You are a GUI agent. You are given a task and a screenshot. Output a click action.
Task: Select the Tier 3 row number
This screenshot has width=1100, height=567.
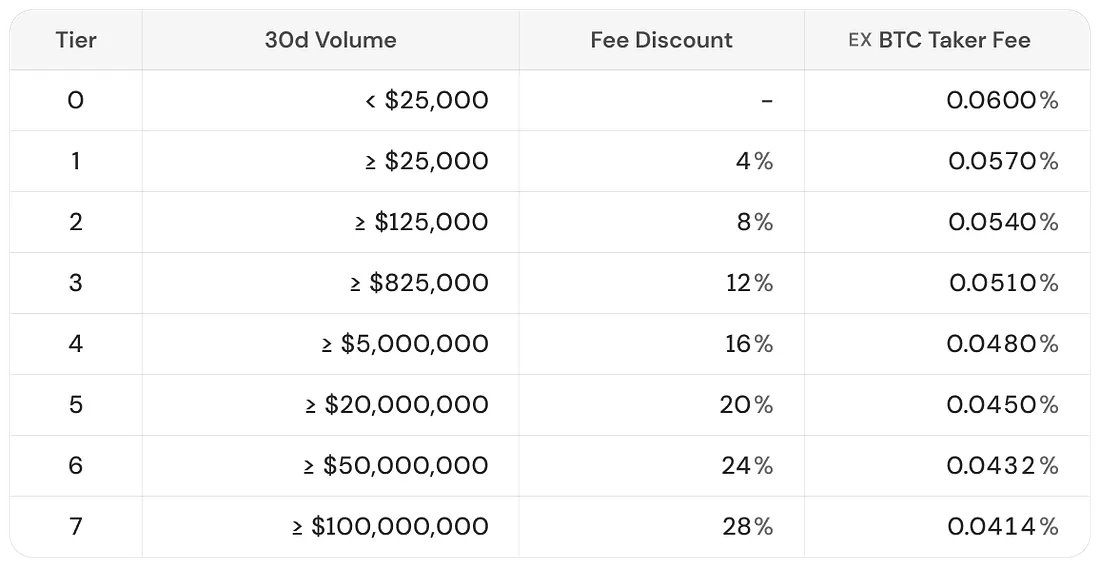76,283
